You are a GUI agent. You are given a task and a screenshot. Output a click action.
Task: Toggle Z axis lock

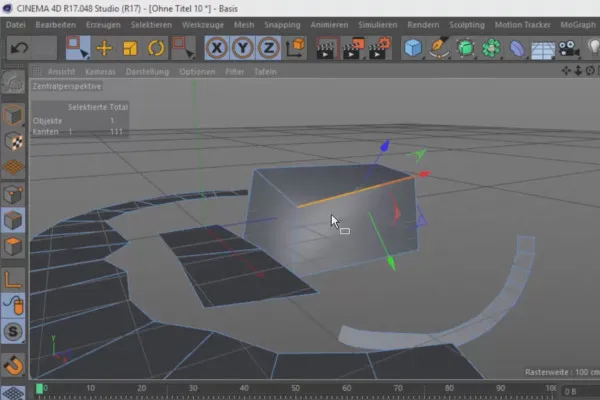[x=269, y=48]
